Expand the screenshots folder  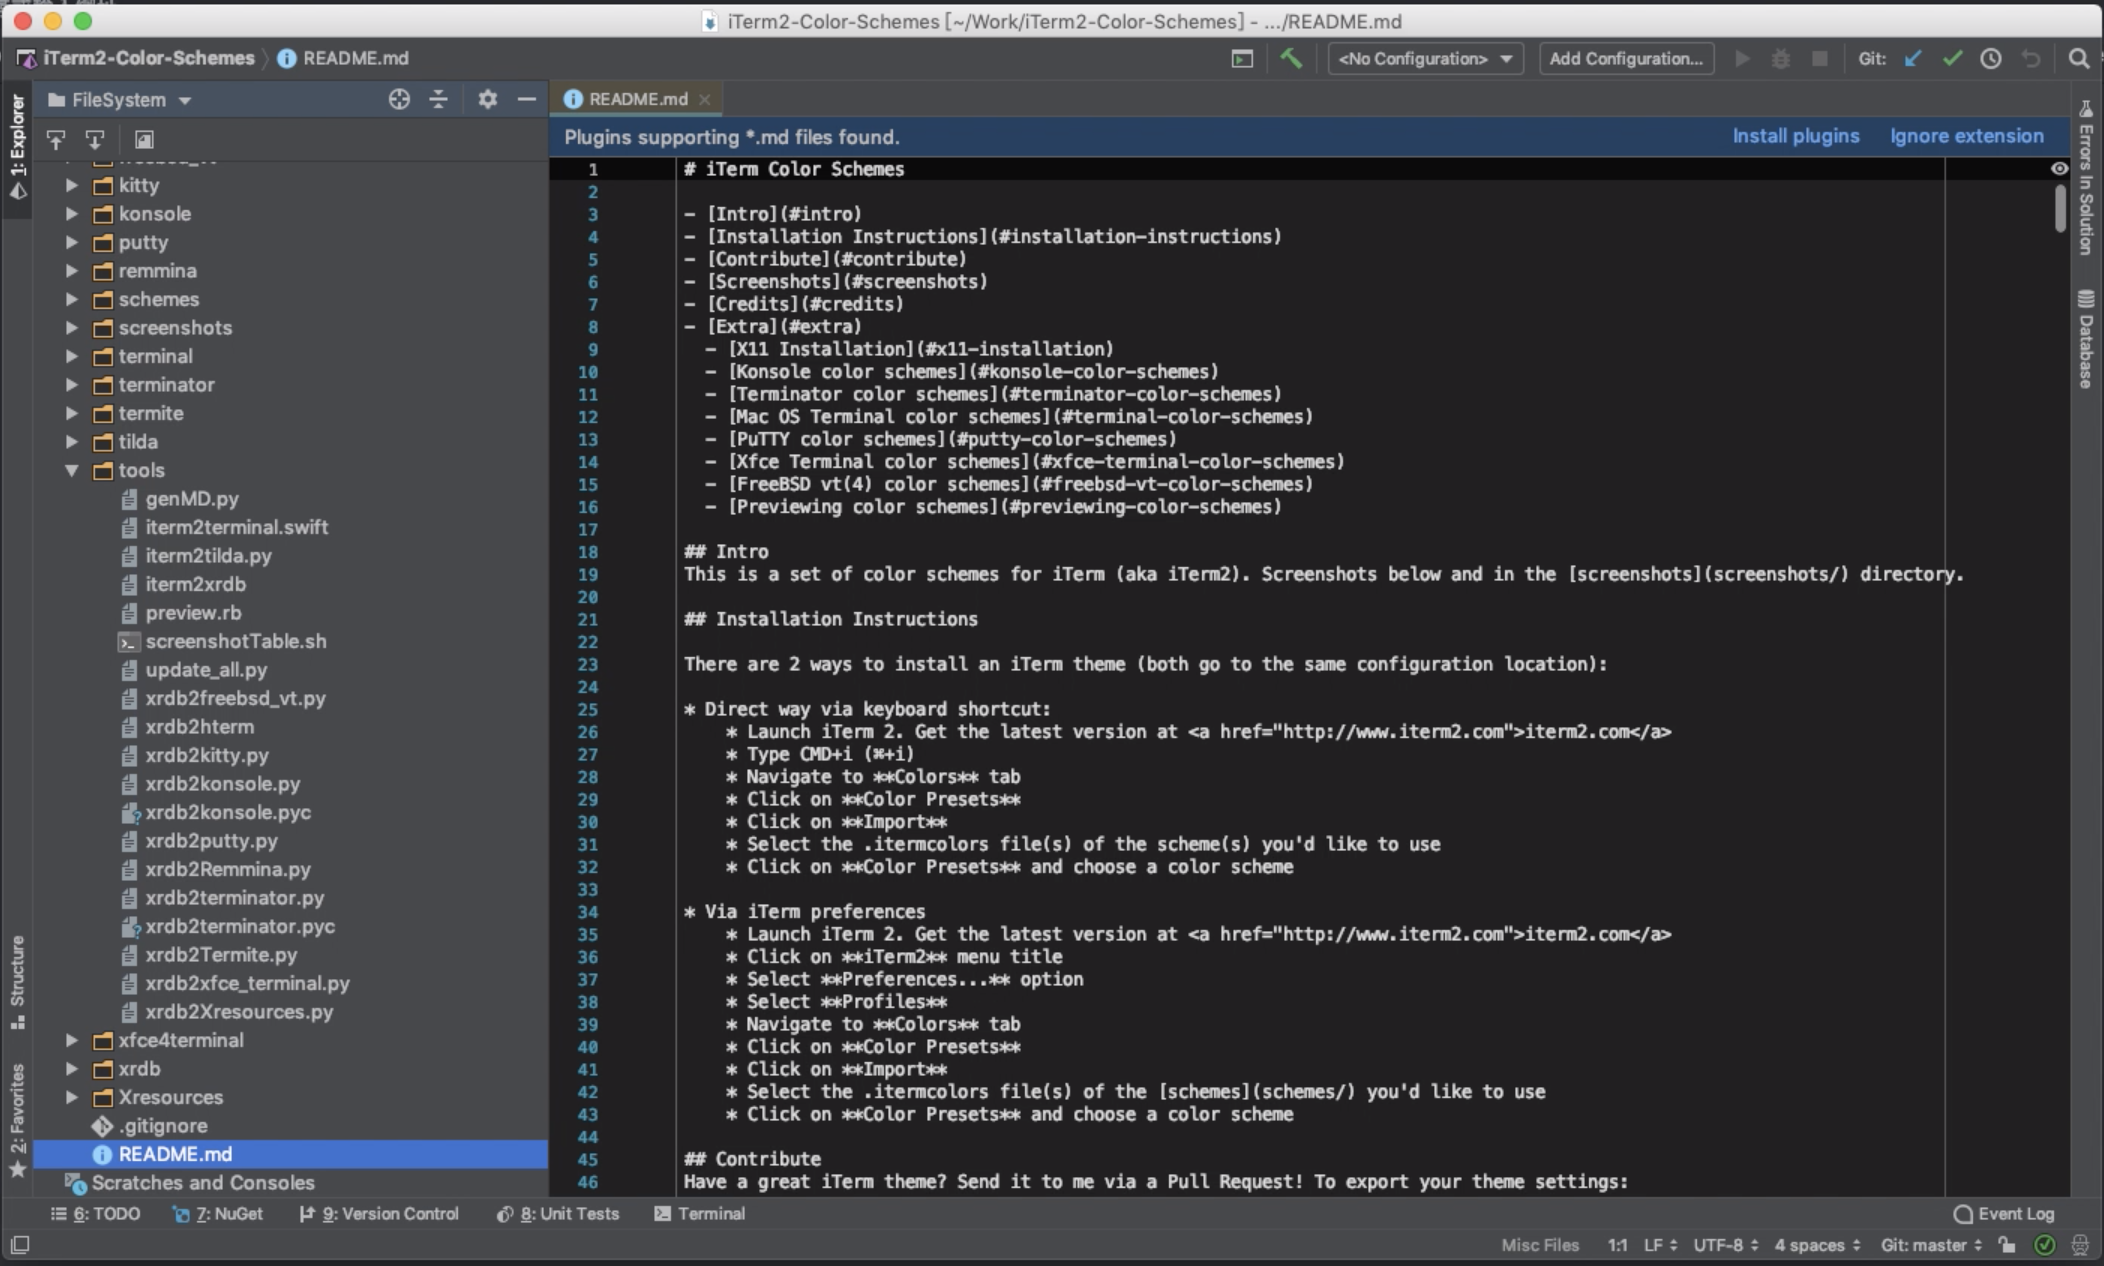[x=72, y=328]
